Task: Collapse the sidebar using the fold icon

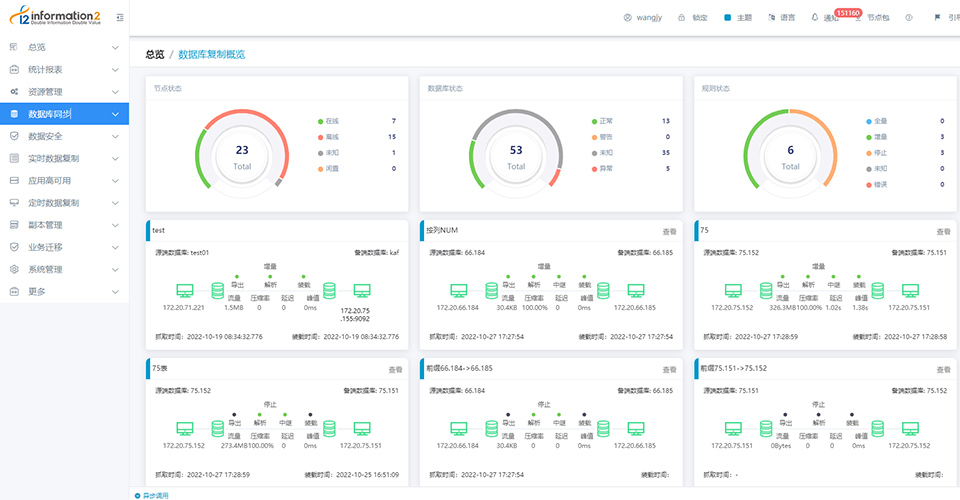Action: click(x=120, y=18)
